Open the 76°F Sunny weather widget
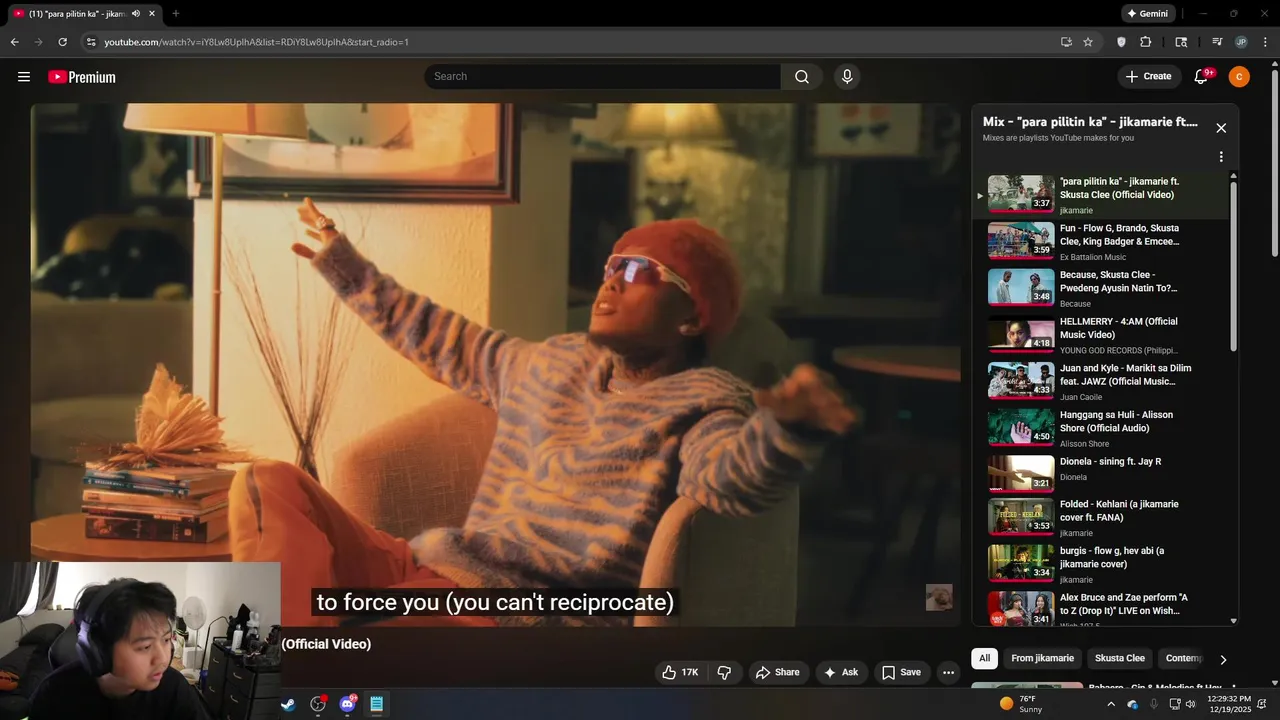The width and height of the screenshot is (1280, 720). [1021, 704]
